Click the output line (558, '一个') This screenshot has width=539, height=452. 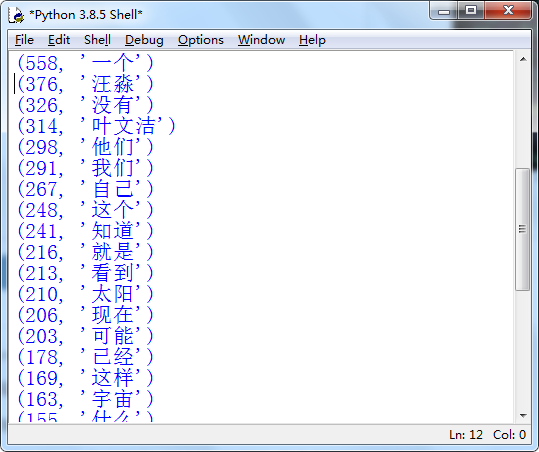(x=85, y=63)
